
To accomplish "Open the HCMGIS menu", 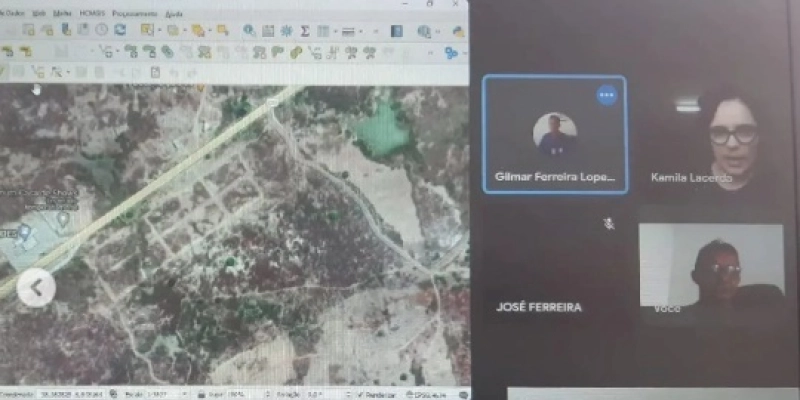I will click(x=92, y=13).
